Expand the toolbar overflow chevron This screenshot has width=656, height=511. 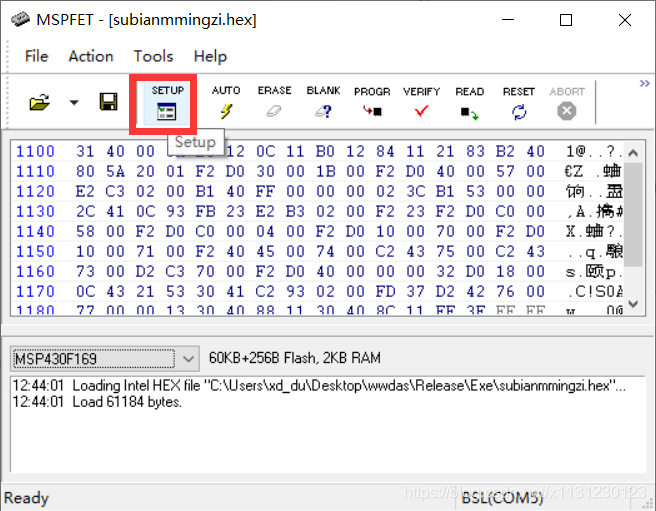click(645, 84)
